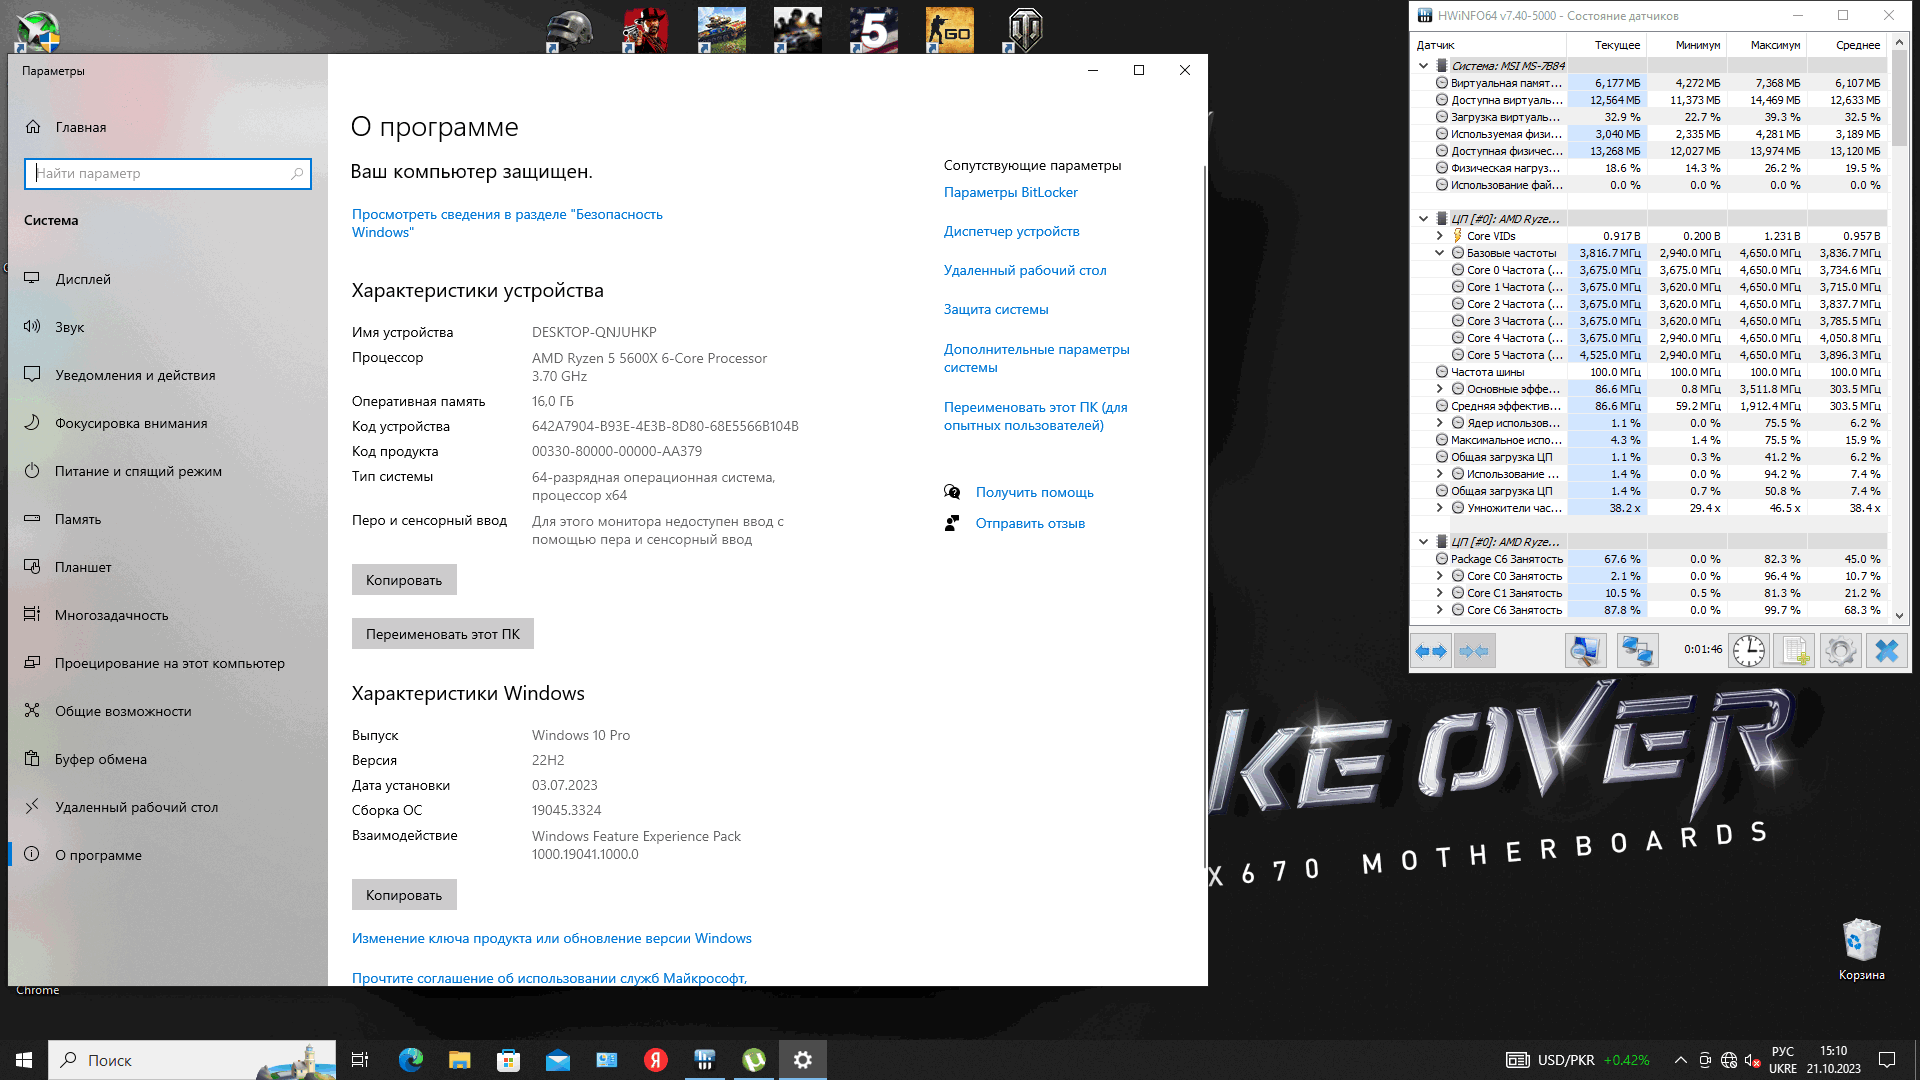
Task: Open the Память settings page
Action: click(x=168, y=519)
